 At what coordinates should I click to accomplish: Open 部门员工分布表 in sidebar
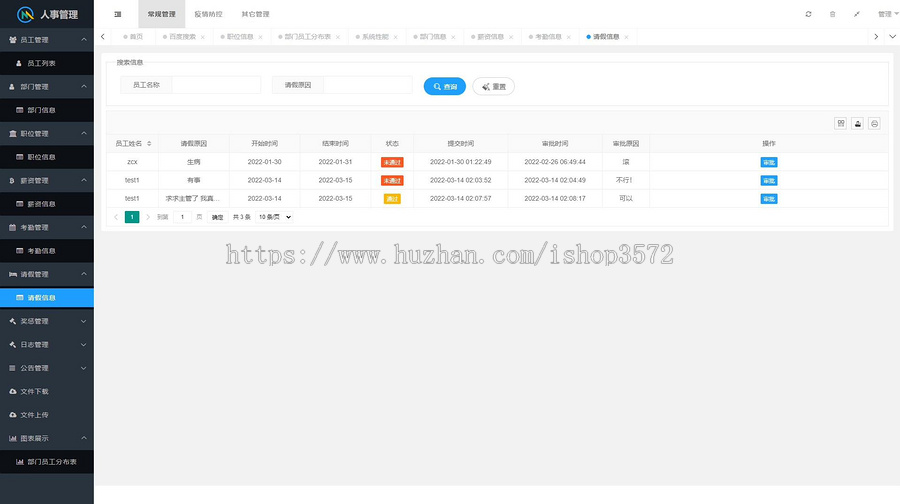pyautogui.click(x=46, y=462)
